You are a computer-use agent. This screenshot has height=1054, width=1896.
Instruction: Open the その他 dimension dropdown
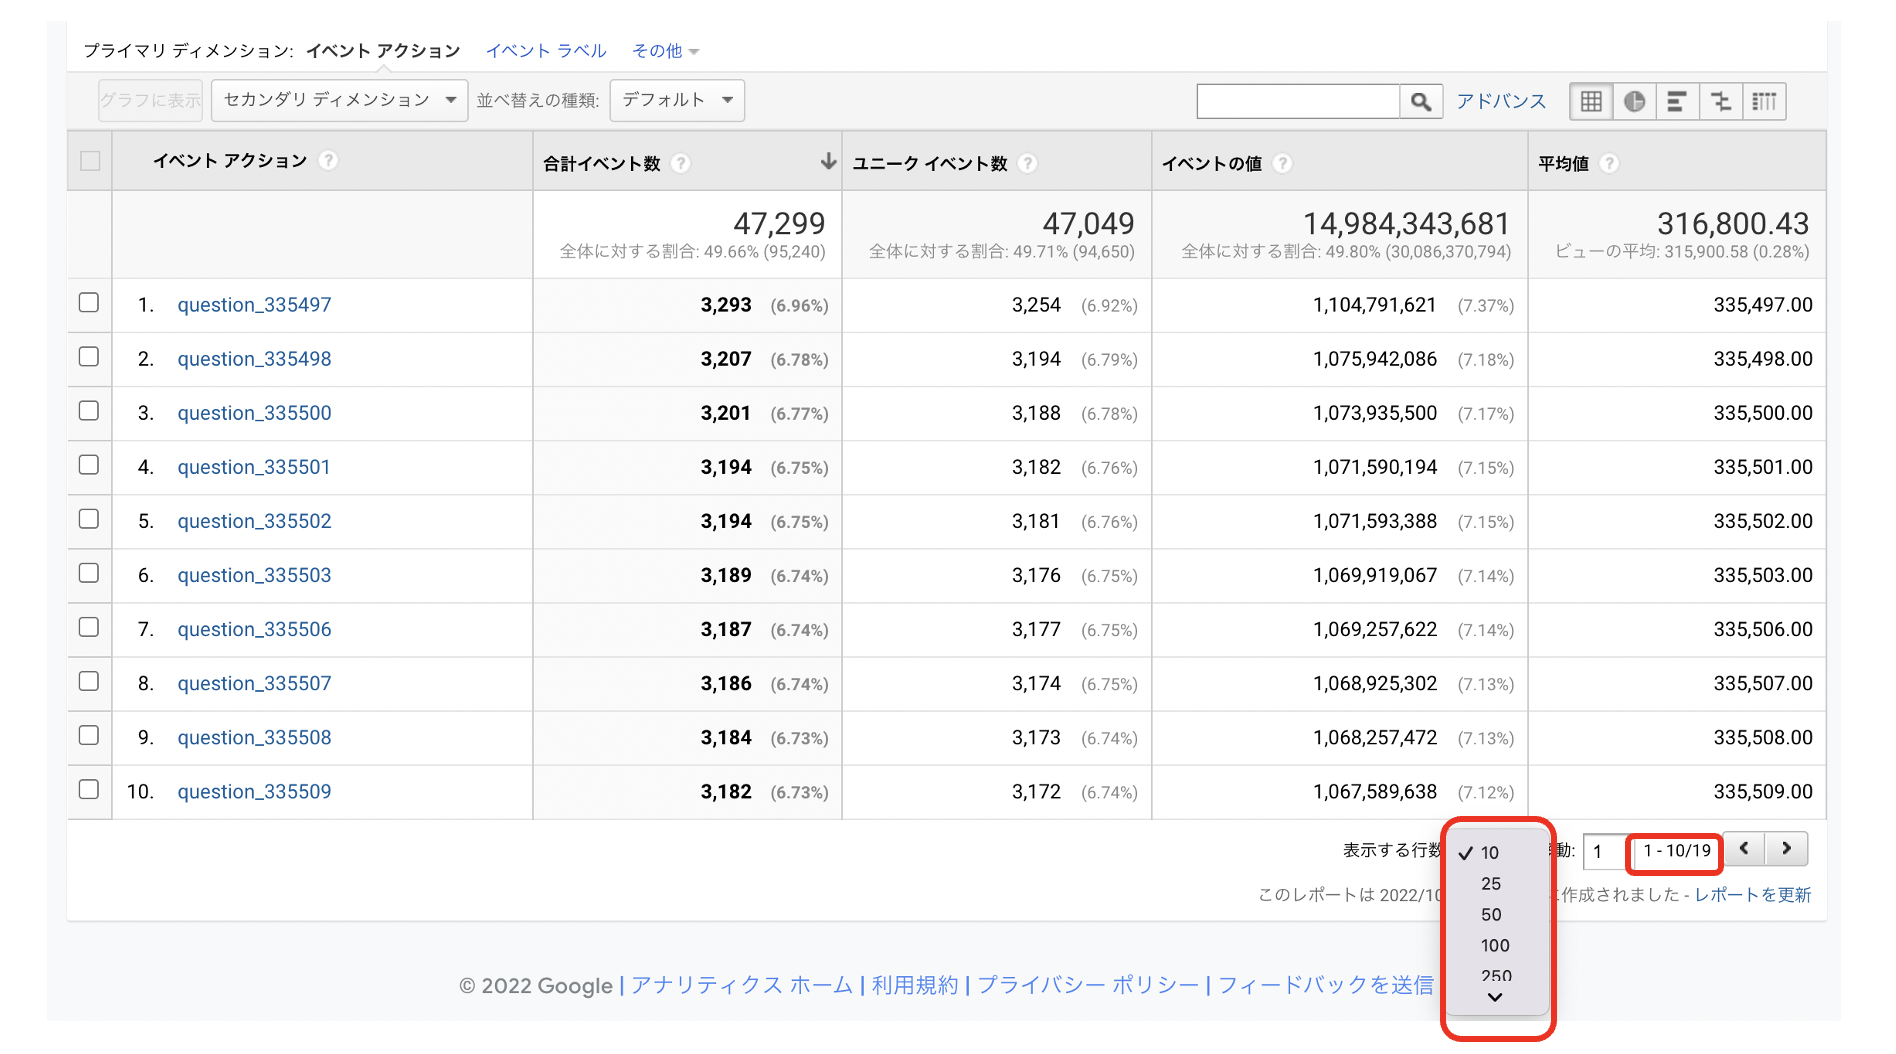(x=665, y=51)
